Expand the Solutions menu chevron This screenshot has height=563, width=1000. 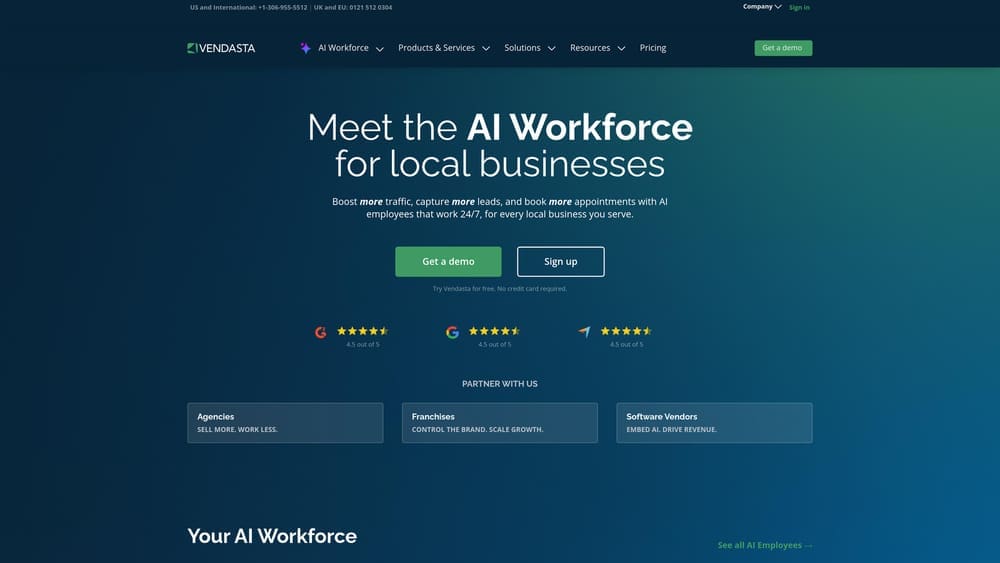[x=552, y=48]
